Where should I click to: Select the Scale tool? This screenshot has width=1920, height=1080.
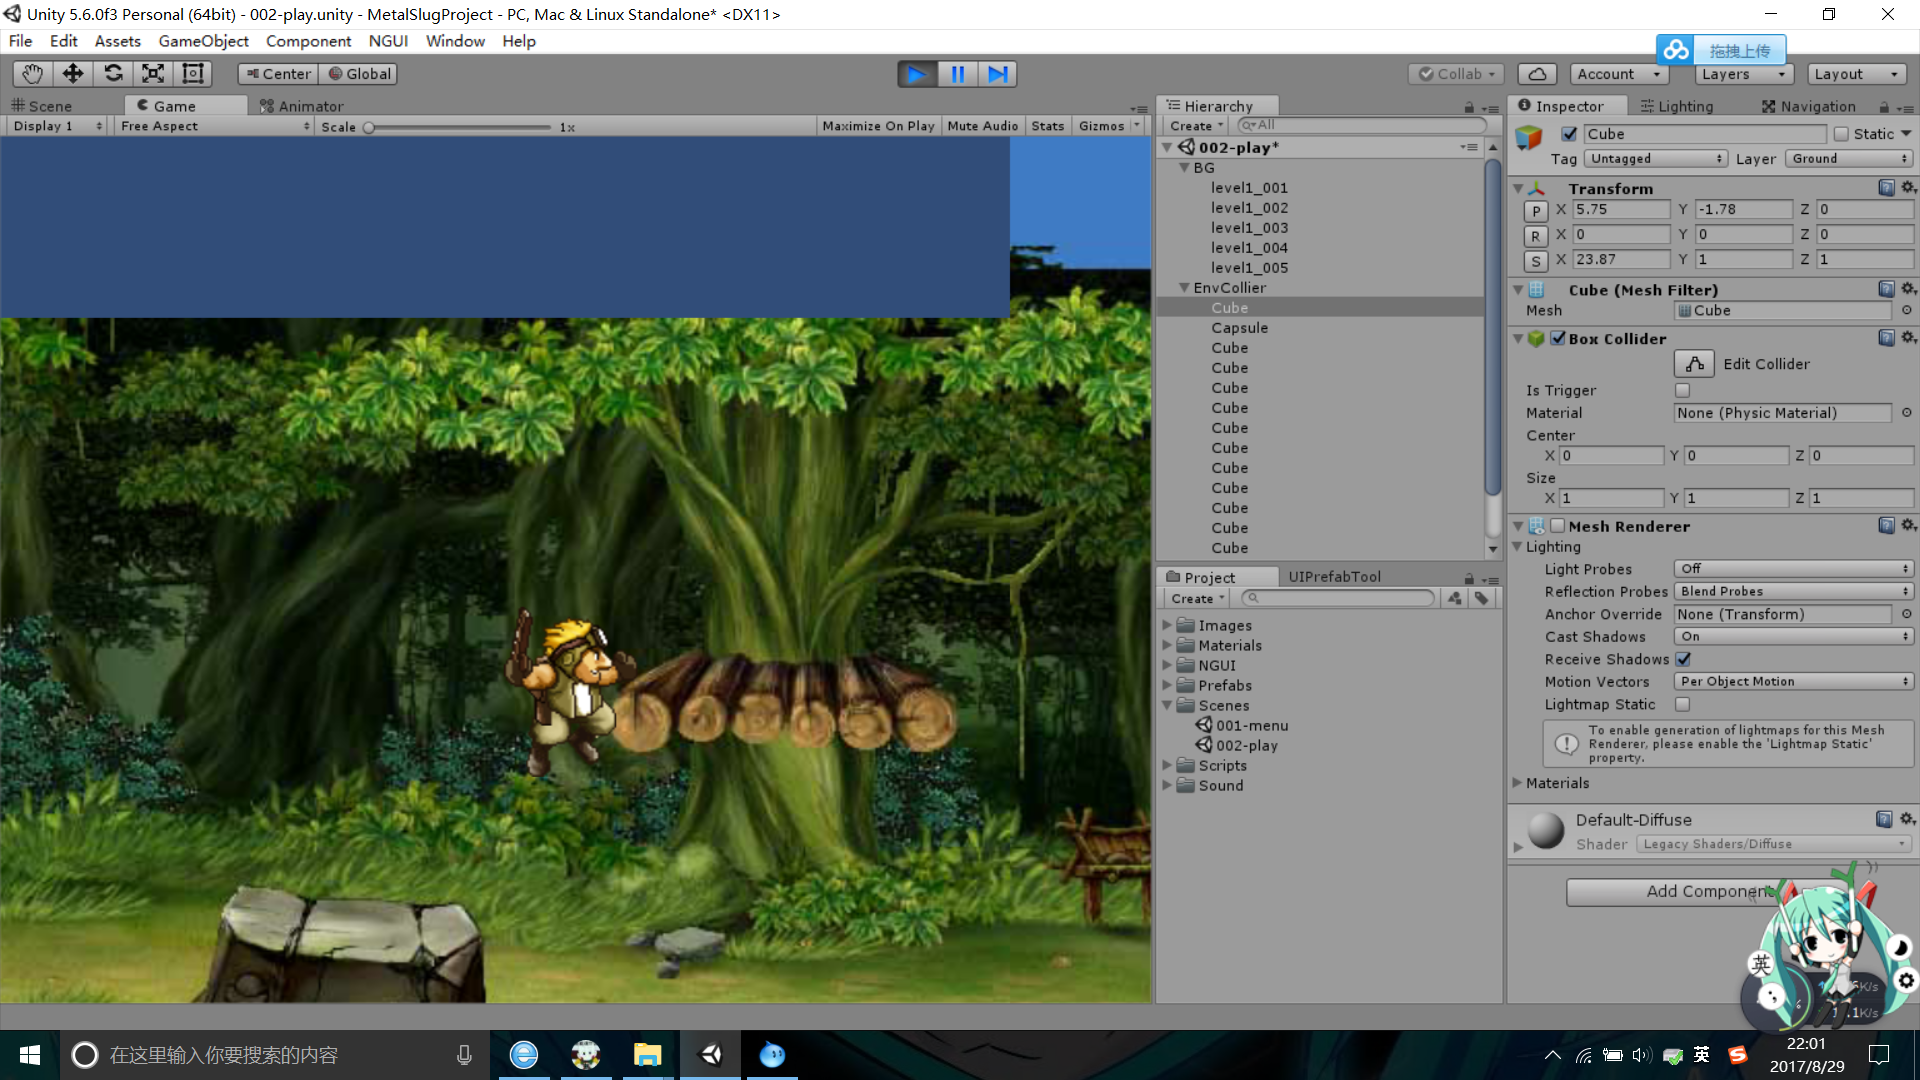coord(153,74)
